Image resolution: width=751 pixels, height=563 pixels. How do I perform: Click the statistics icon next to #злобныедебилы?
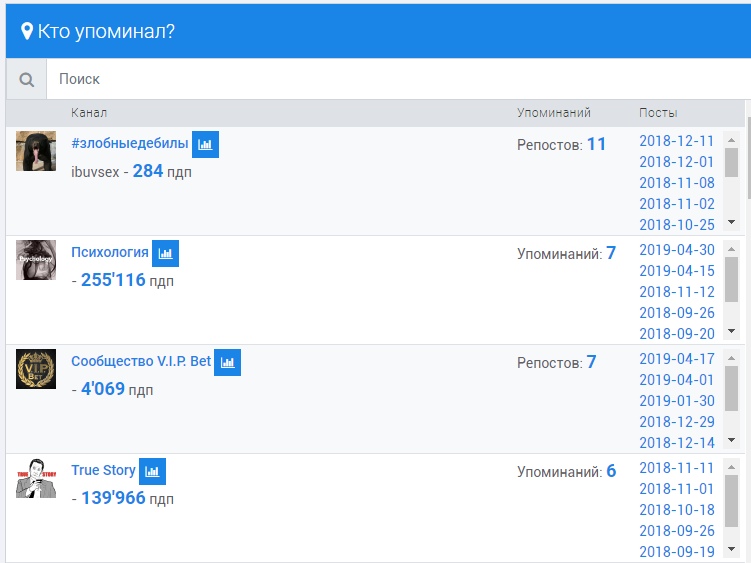(205, 144)
